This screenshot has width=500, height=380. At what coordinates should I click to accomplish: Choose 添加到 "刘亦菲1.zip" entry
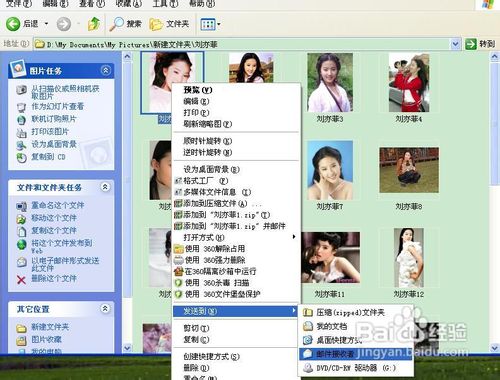pyautogui.click(x=236, y=215)
